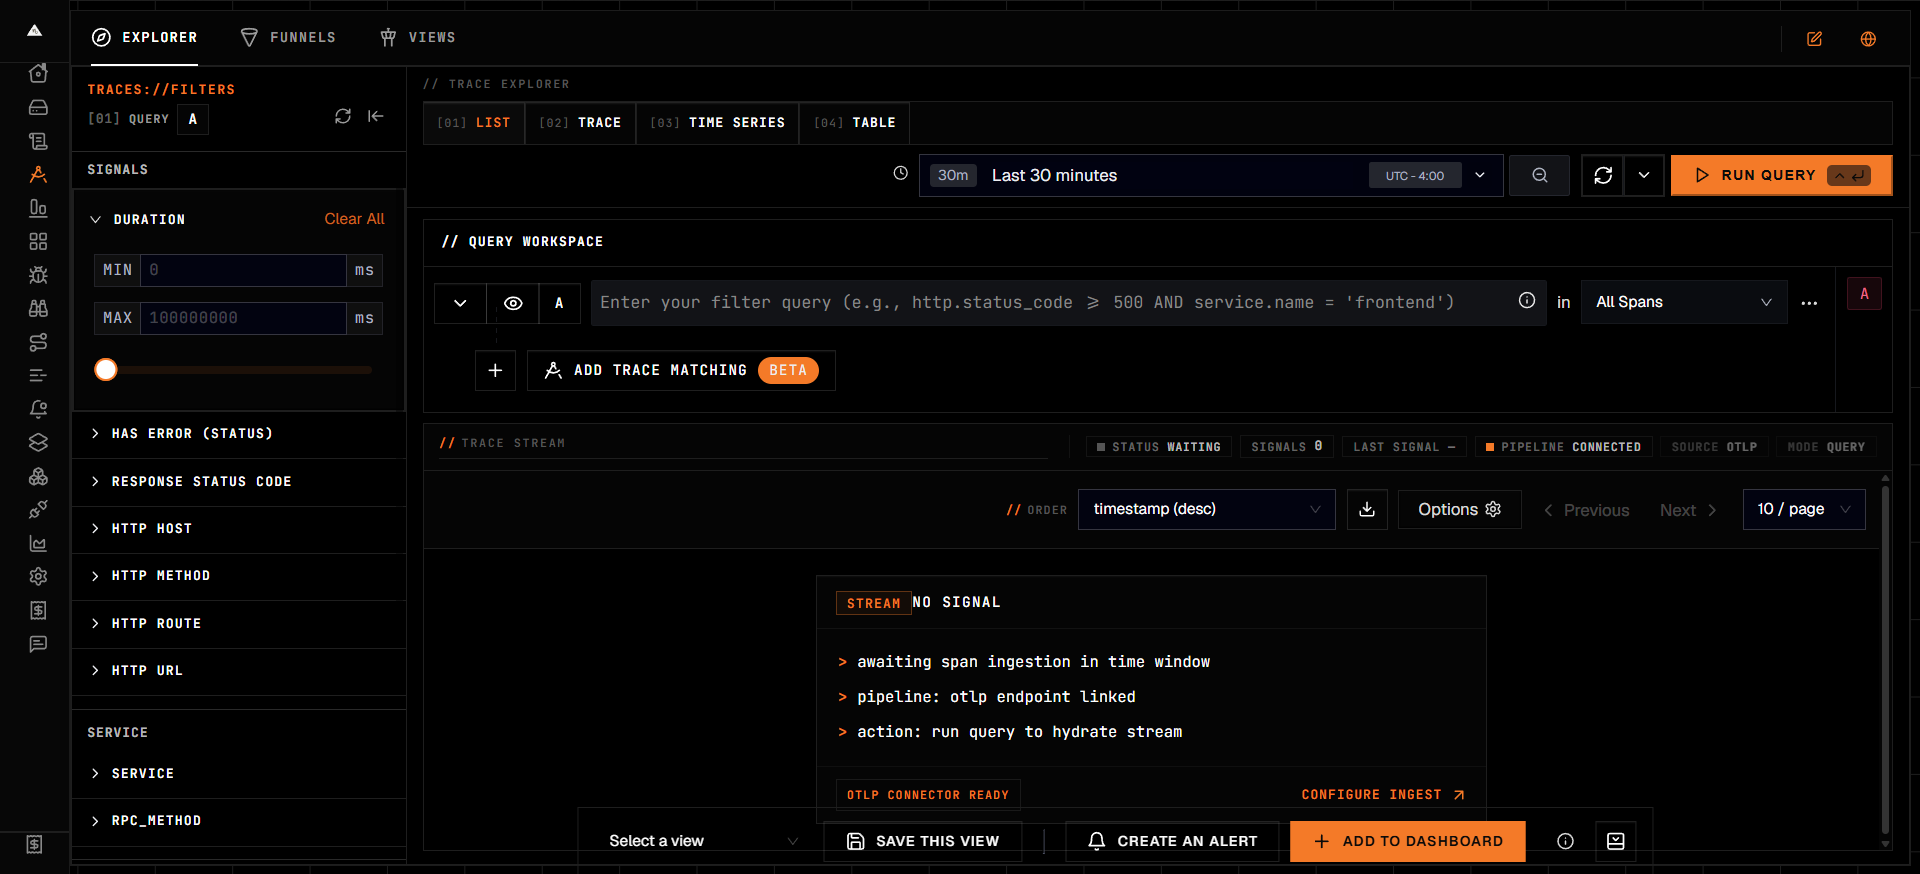Image resolution: width=1920 pixels, height=874 pixels.
Task: Open the Last 30 minutes time range dropdown
Action: (1211, 175)
